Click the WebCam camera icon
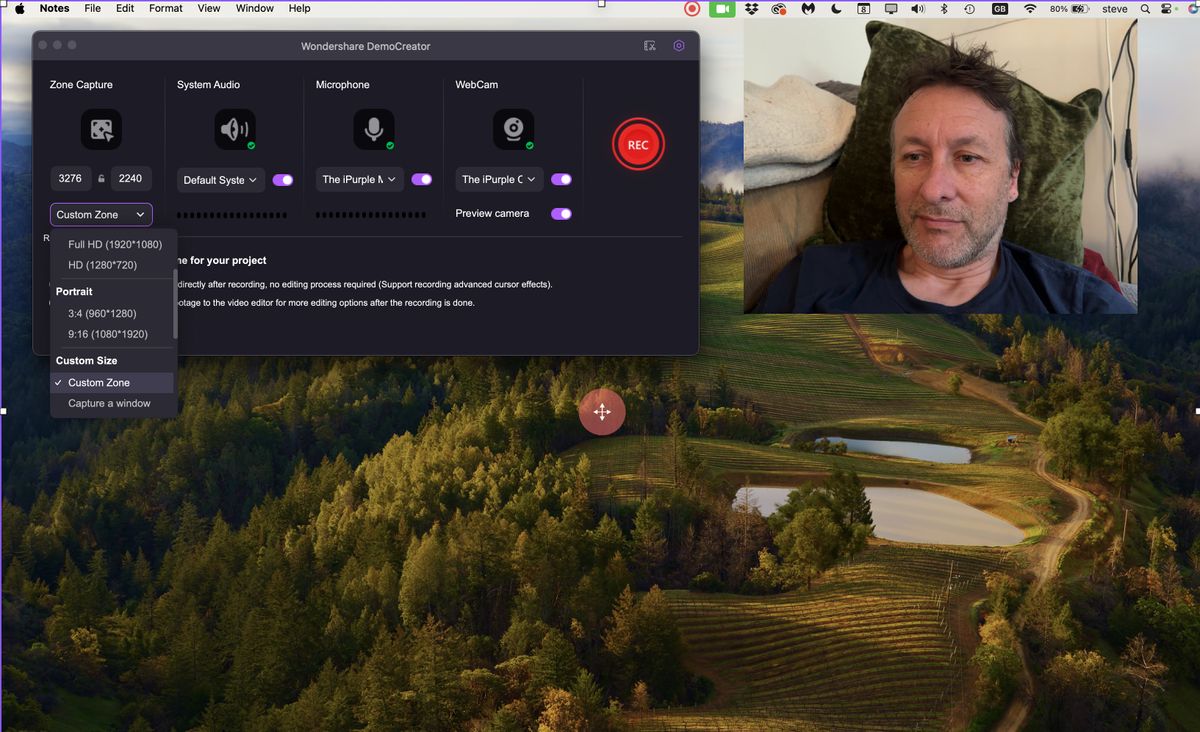The height and width of the screenshot is (732, 1200). tap(513, 129)
